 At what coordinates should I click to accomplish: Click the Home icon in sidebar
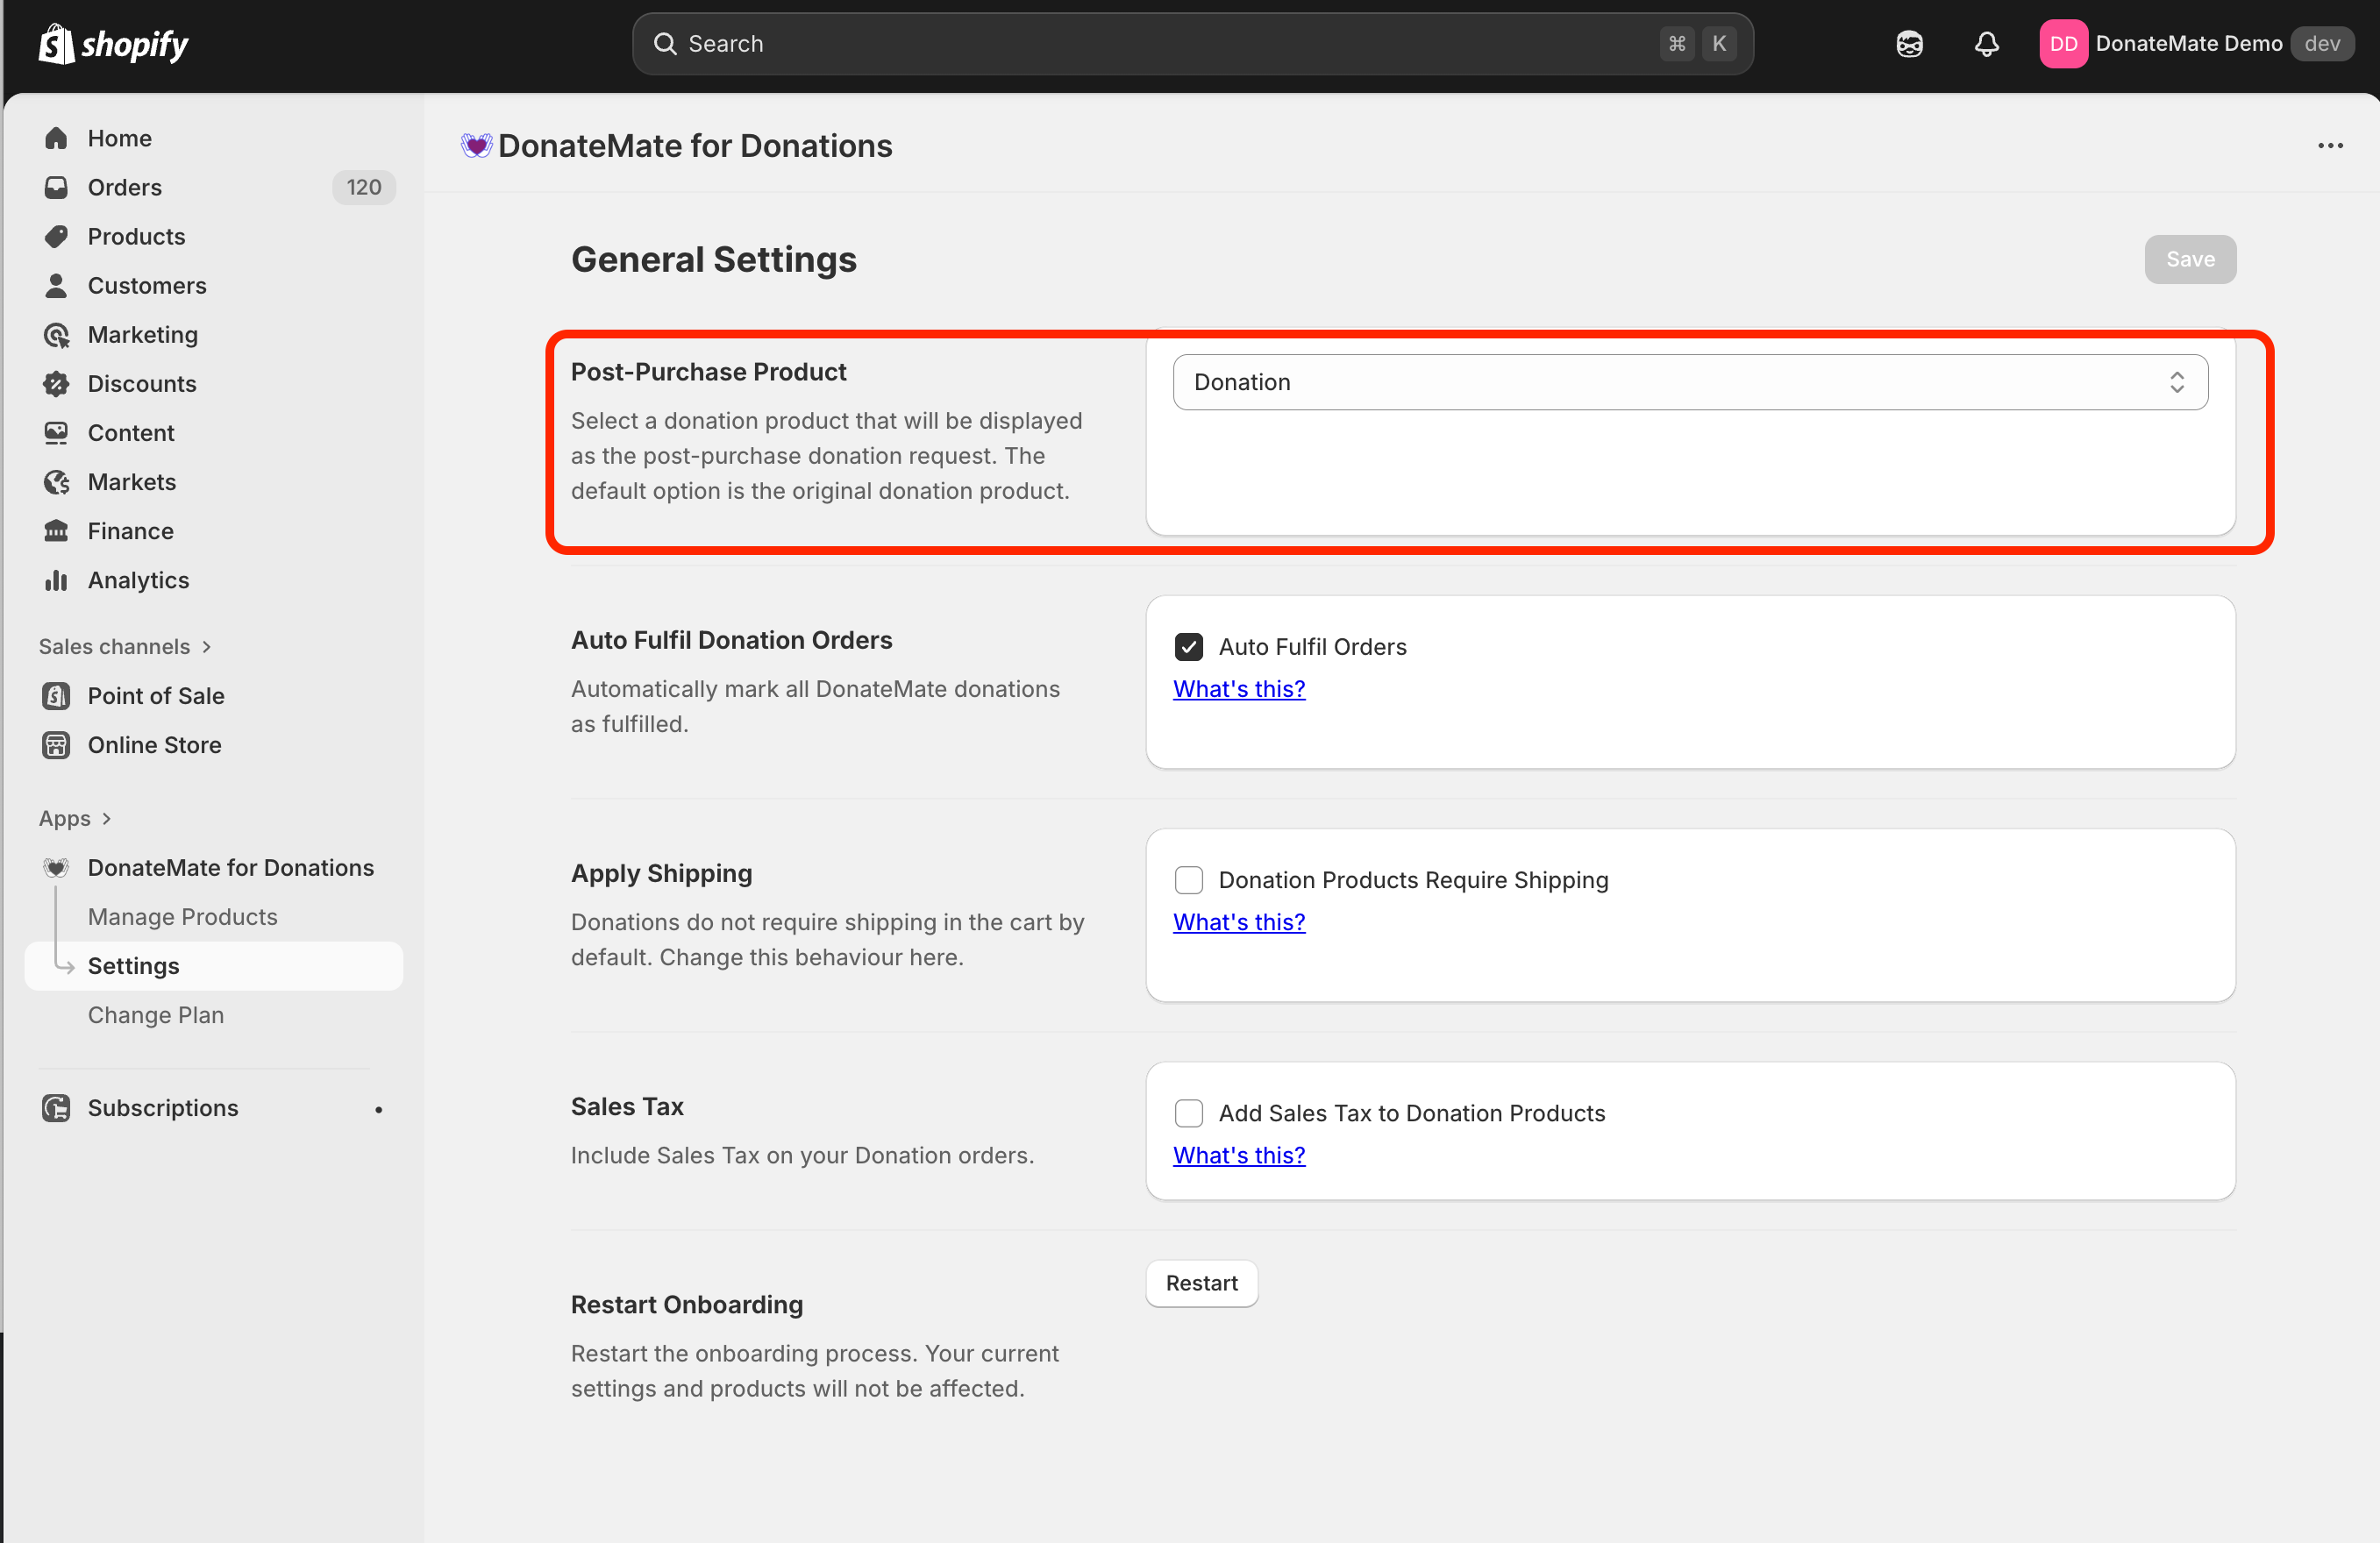click(56, 138)
